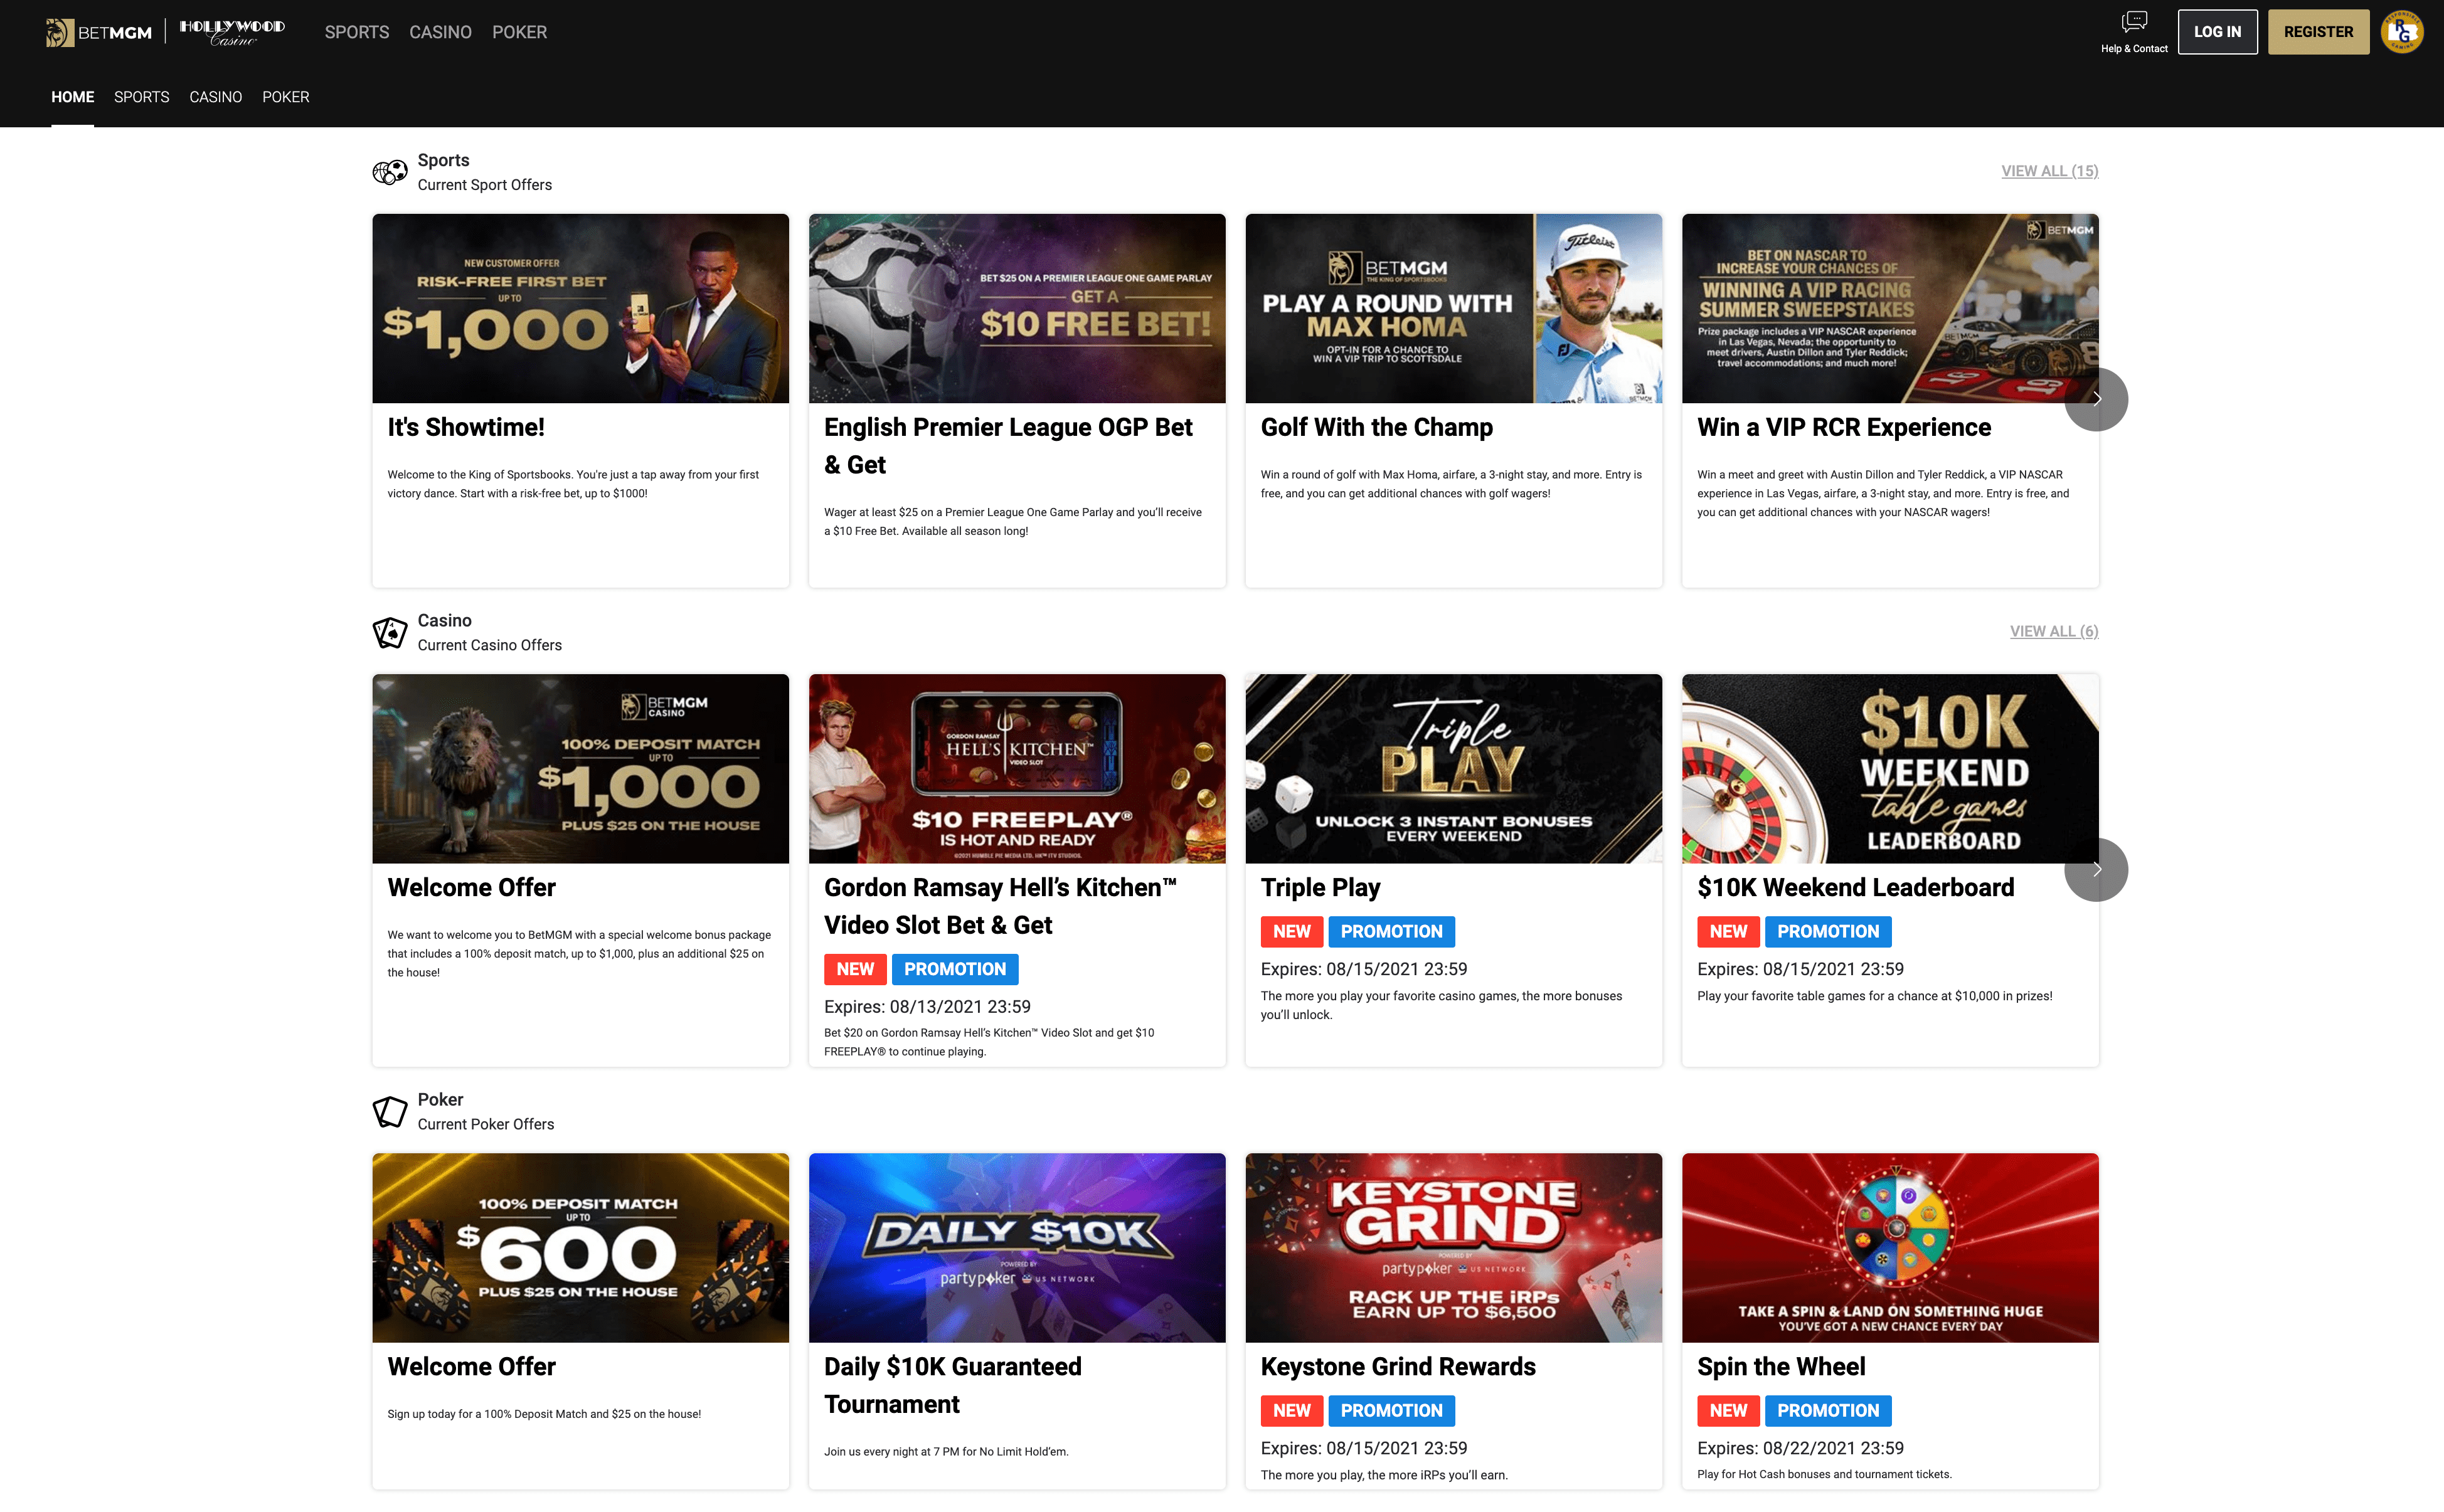Open VIEW ALL casino offers
This screenshot has width=2444, height=1512.
pos(2053,631)
